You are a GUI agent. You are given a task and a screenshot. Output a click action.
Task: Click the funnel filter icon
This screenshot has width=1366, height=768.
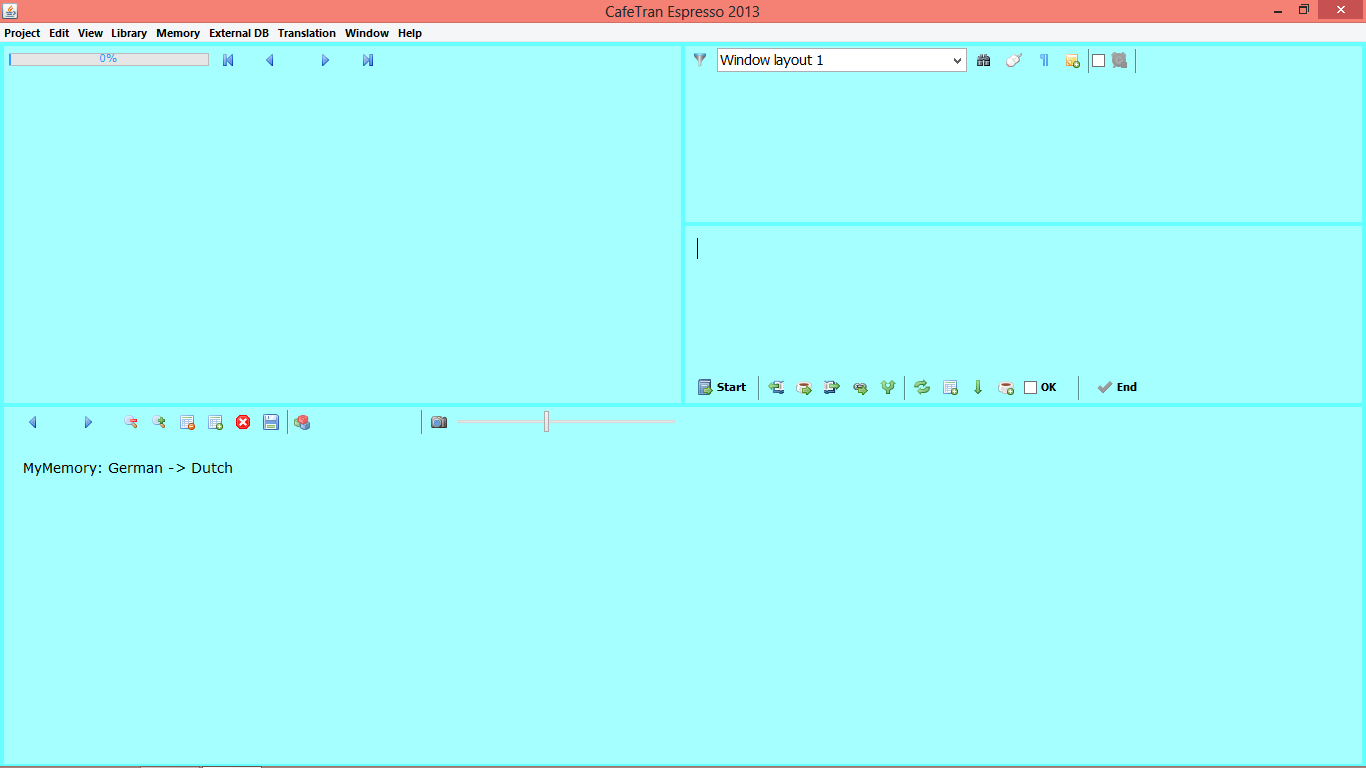click(700, 60)
